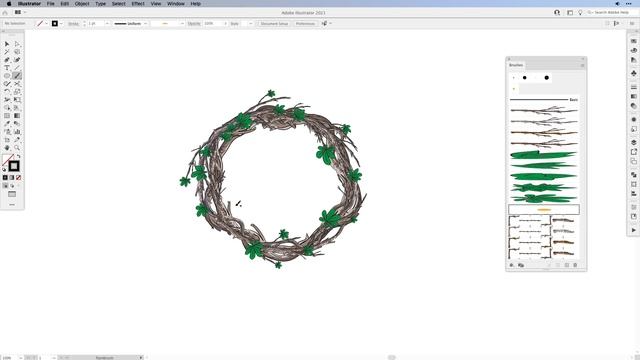Select the Zoom magnifier tool
Screen dimensions: 640x360
click(17, 148)
